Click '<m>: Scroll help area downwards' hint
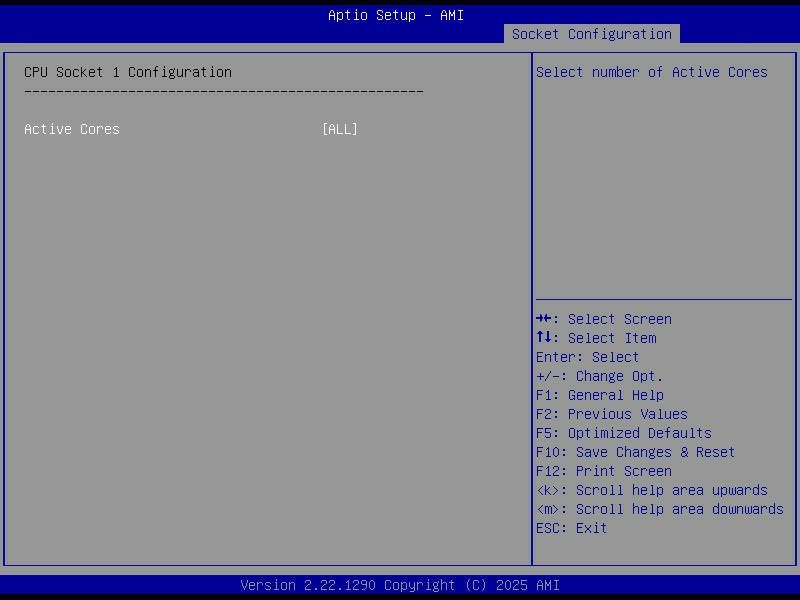The width and height of the screenshot is (800, 600). (x=660, y=509)
